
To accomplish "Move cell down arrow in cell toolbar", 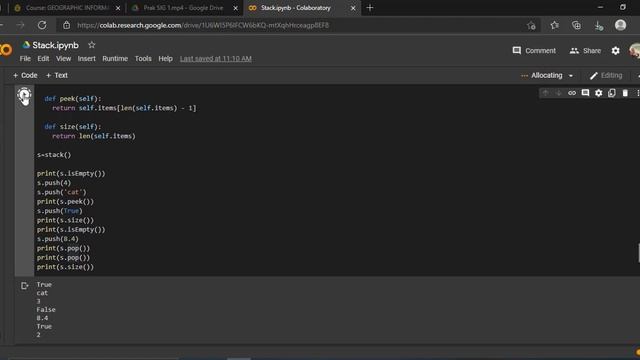I will 558,93.
